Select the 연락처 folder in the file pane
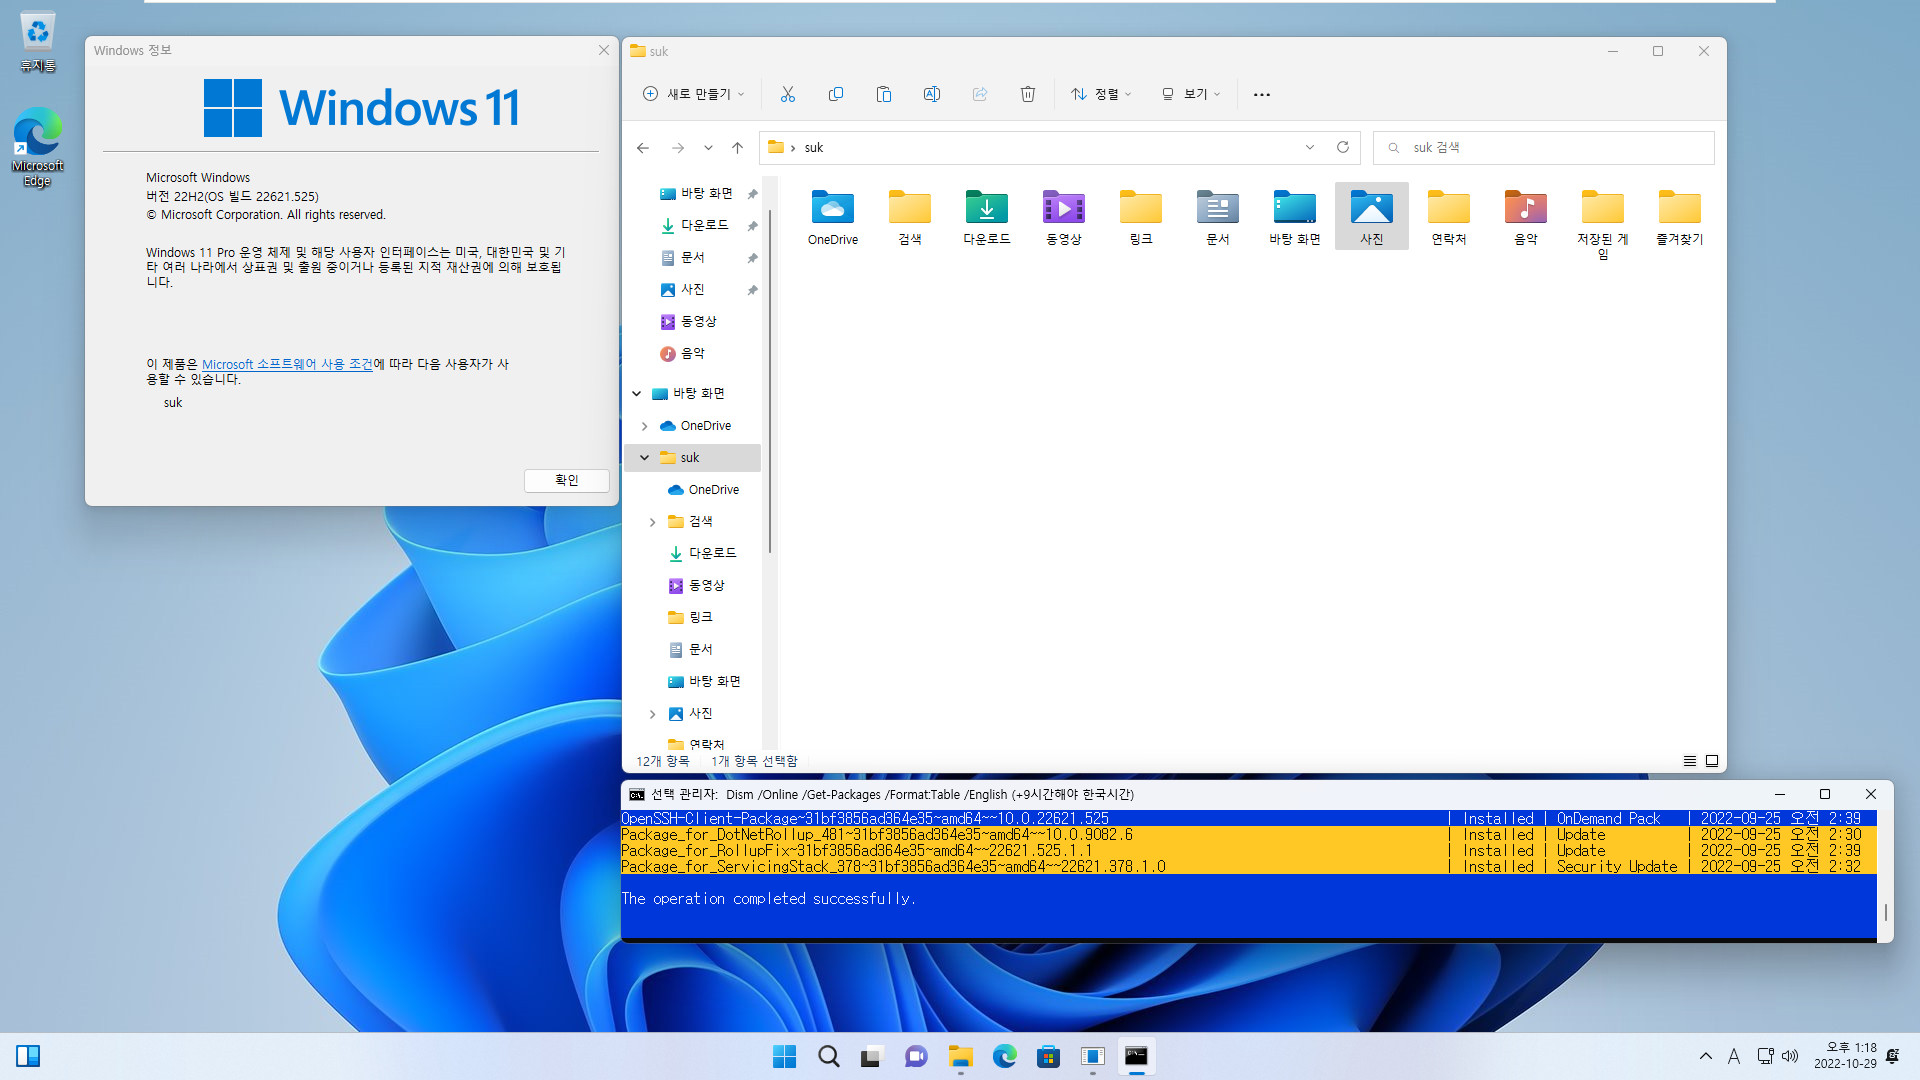Screen dimensions: 1920x1080 (1449, 217)
